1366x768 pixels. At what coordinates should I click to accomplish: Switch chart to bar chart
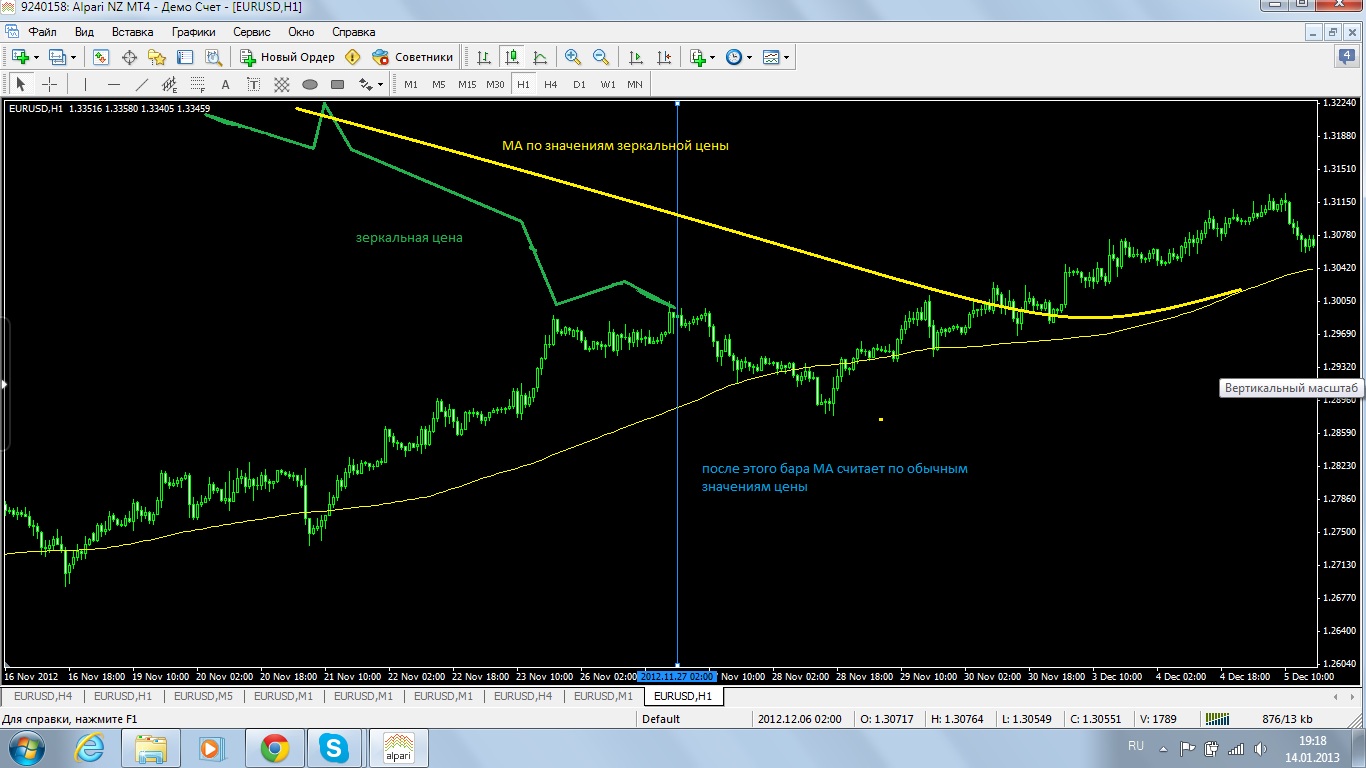484,57
